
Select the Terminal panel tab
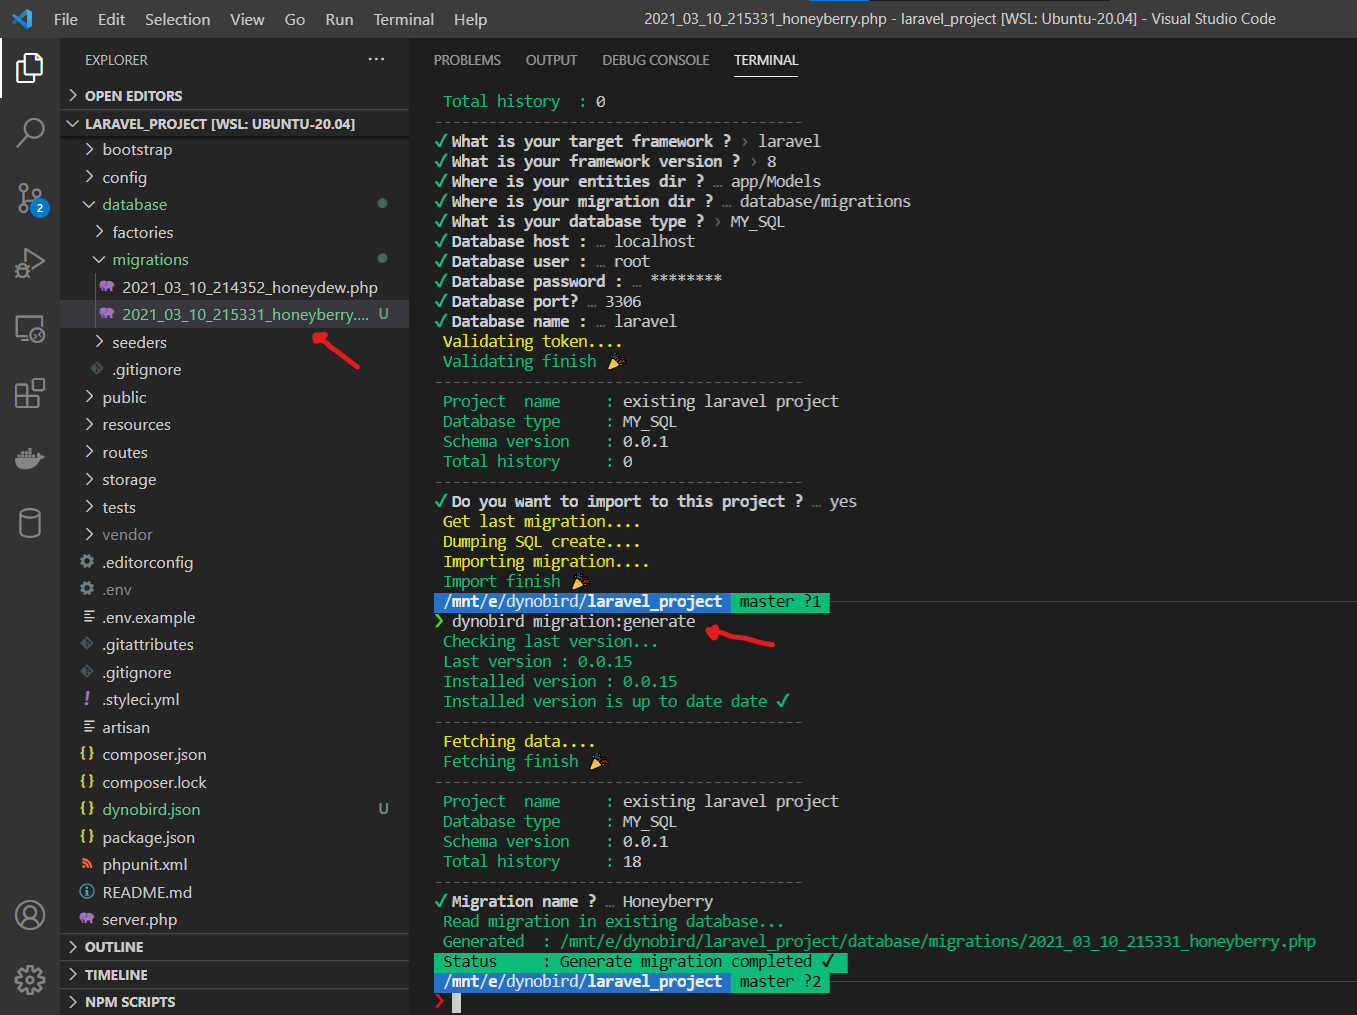(766, 60)
